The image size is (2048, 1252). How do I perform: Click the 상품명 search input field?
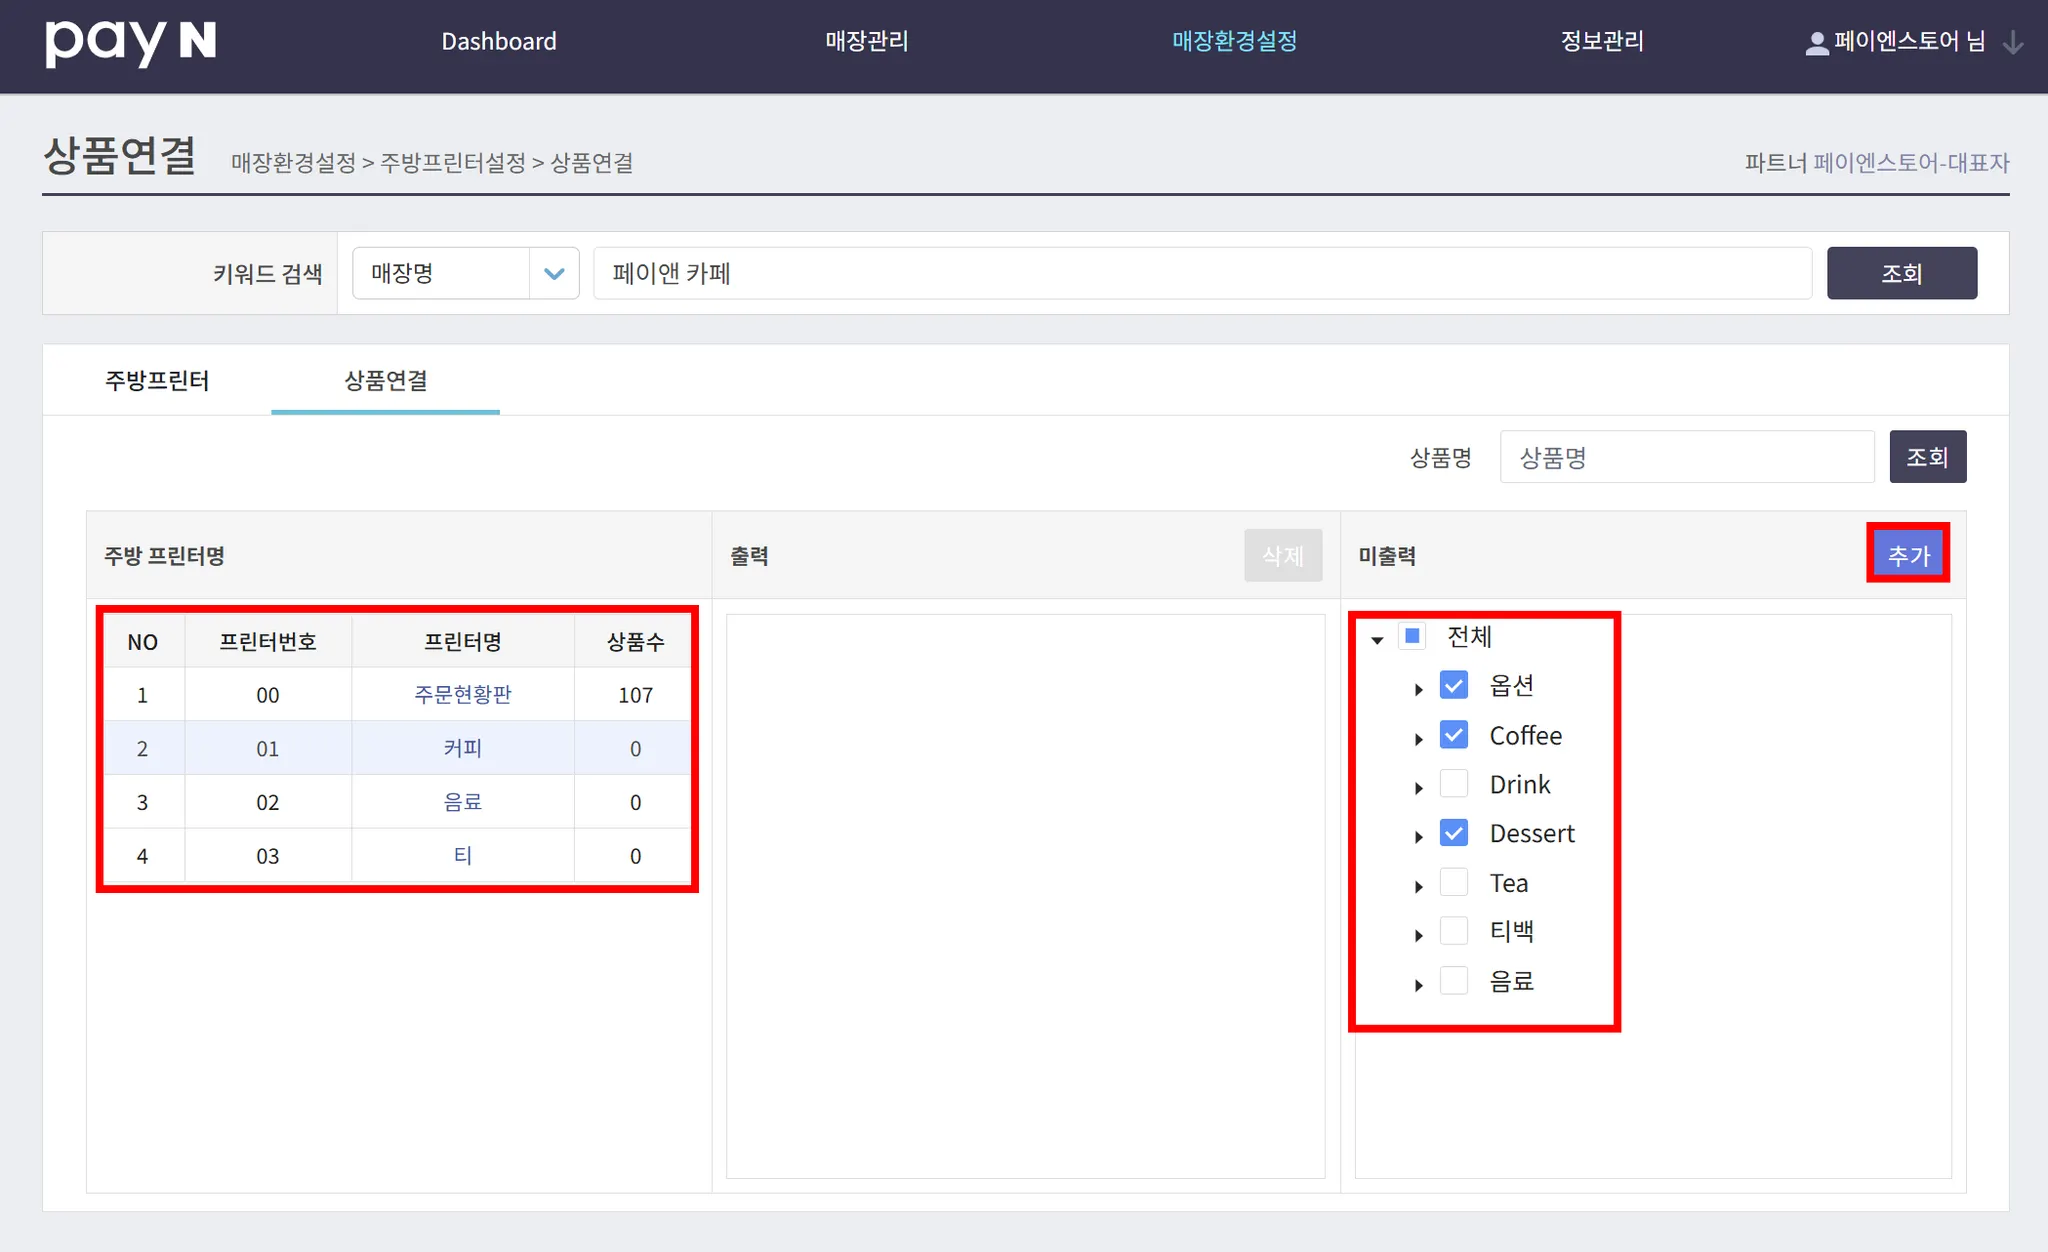pos(1686,457)
